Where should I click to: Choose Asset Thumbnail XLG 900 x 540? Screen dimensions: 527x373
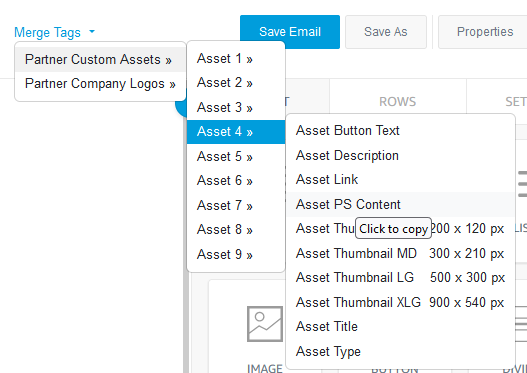coord(400,302)
